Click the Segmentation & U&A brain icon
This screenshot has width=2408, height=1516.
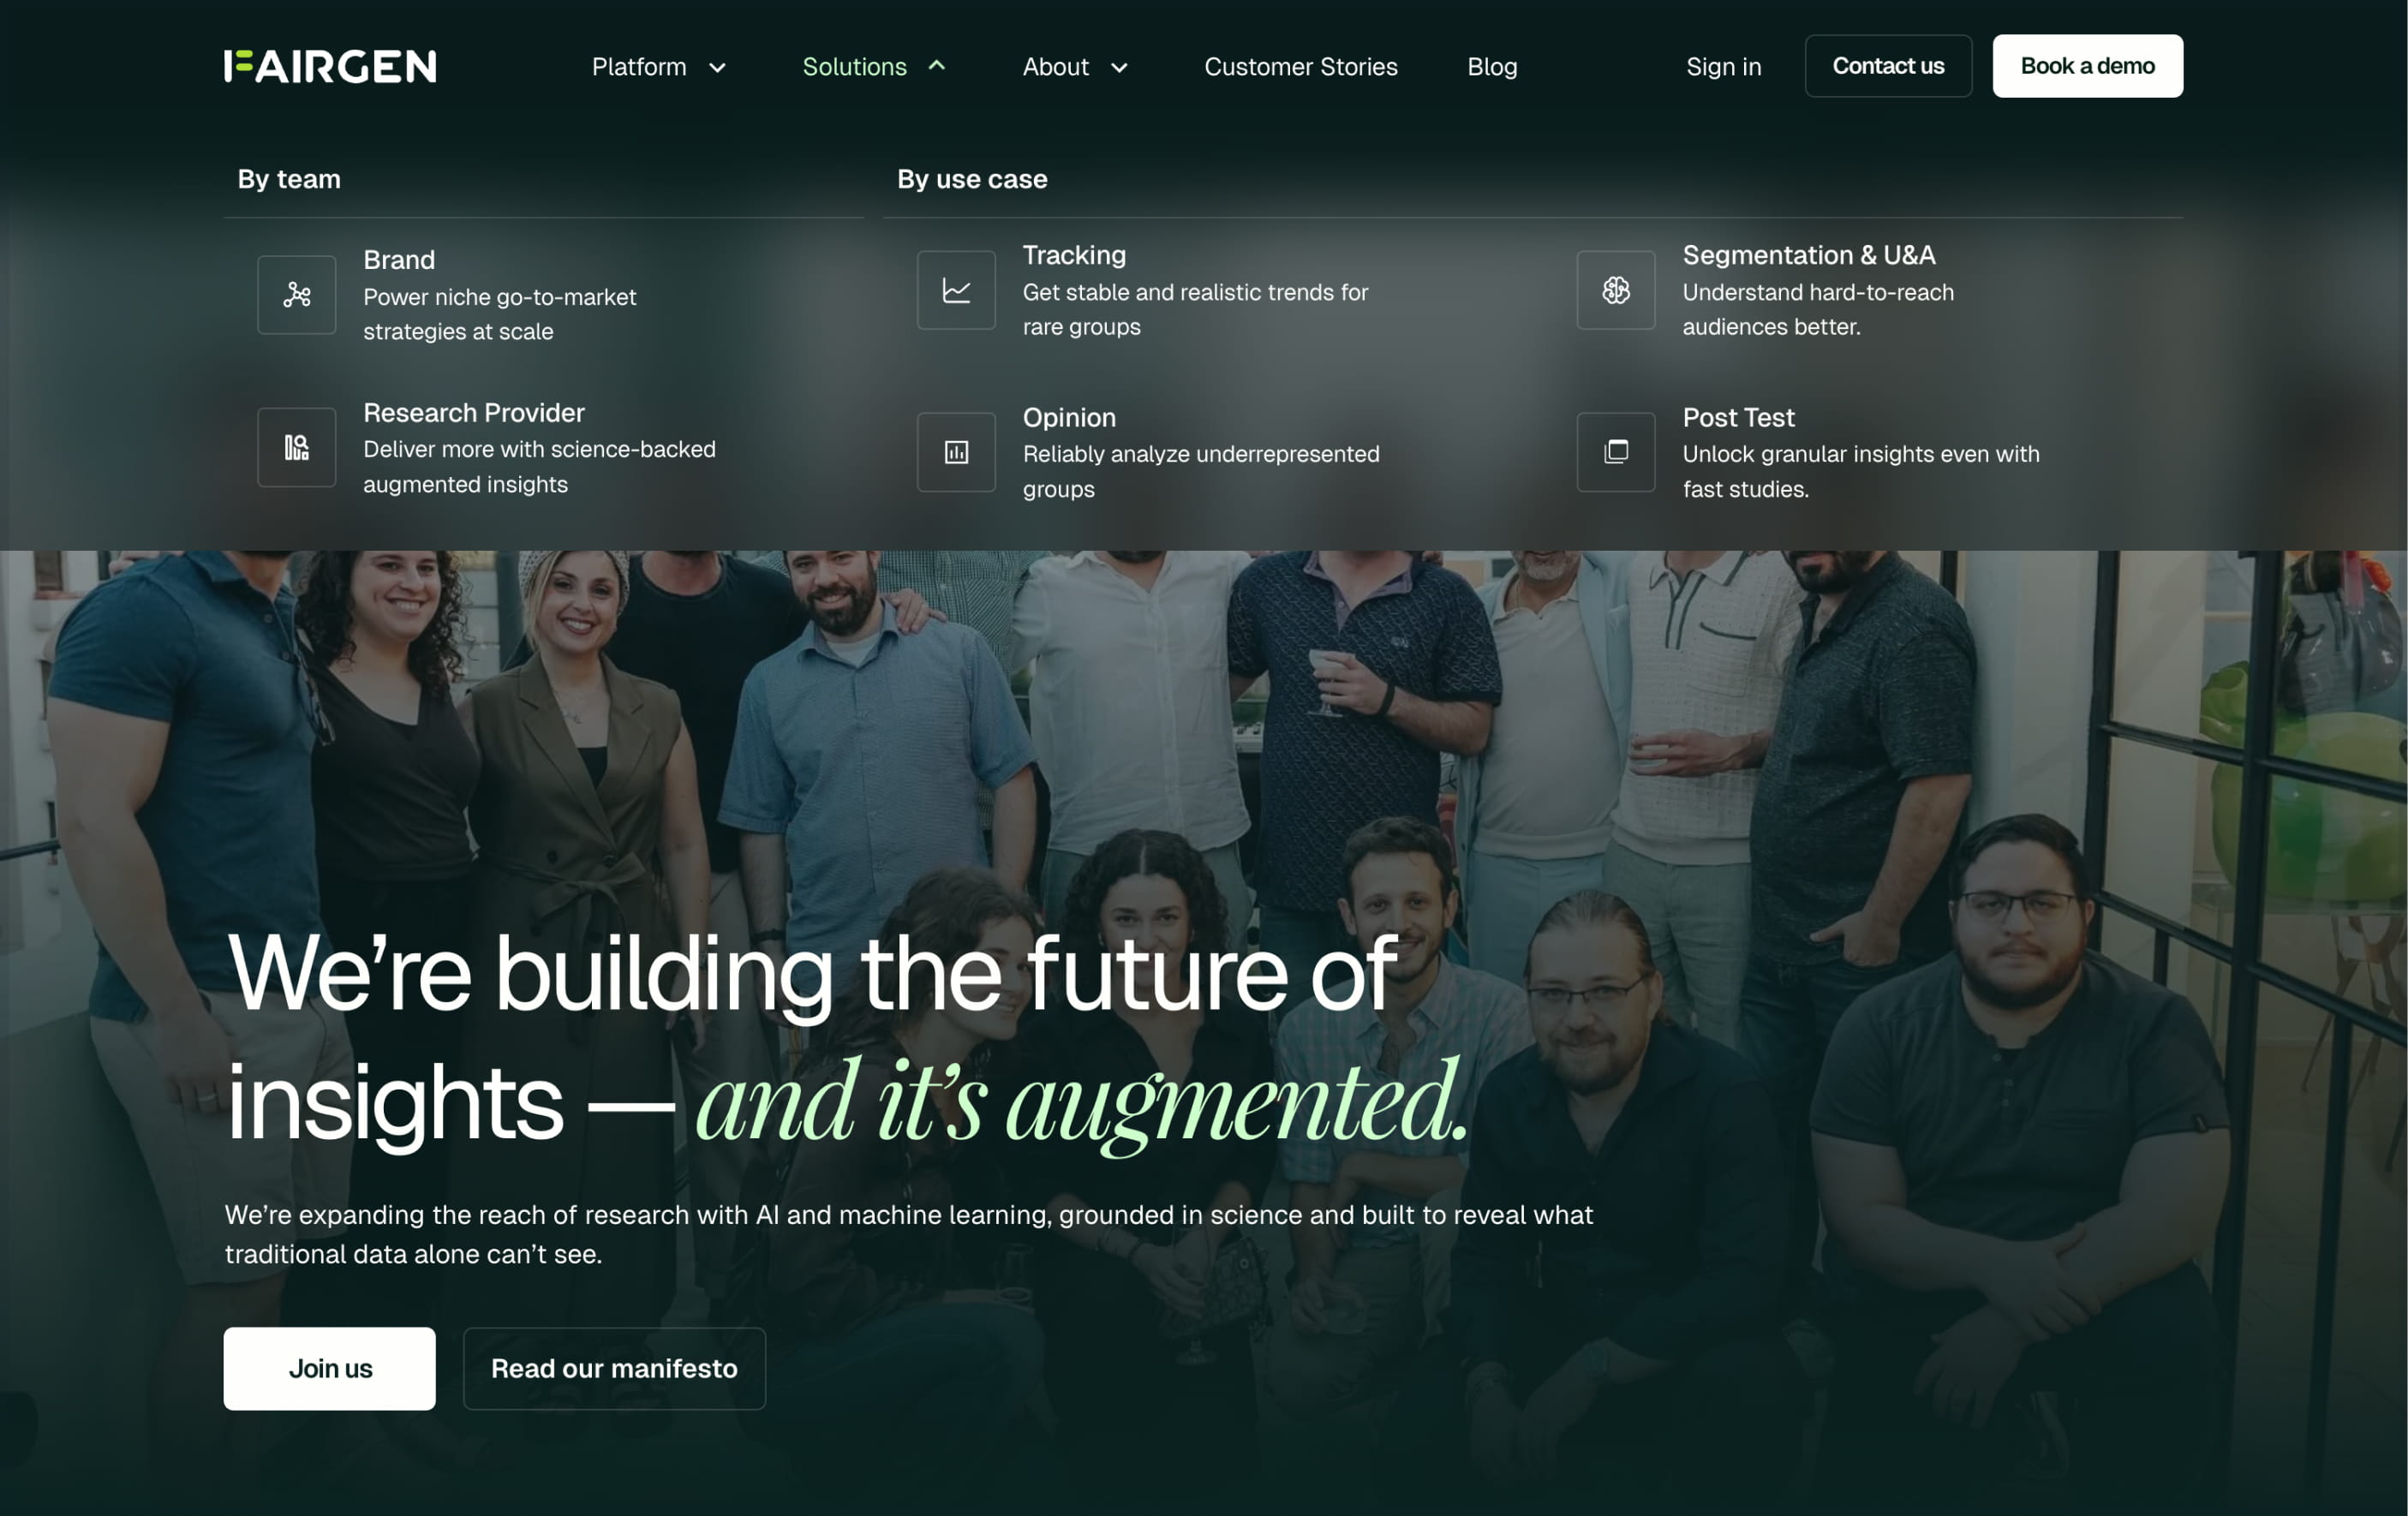[1616, 290]
